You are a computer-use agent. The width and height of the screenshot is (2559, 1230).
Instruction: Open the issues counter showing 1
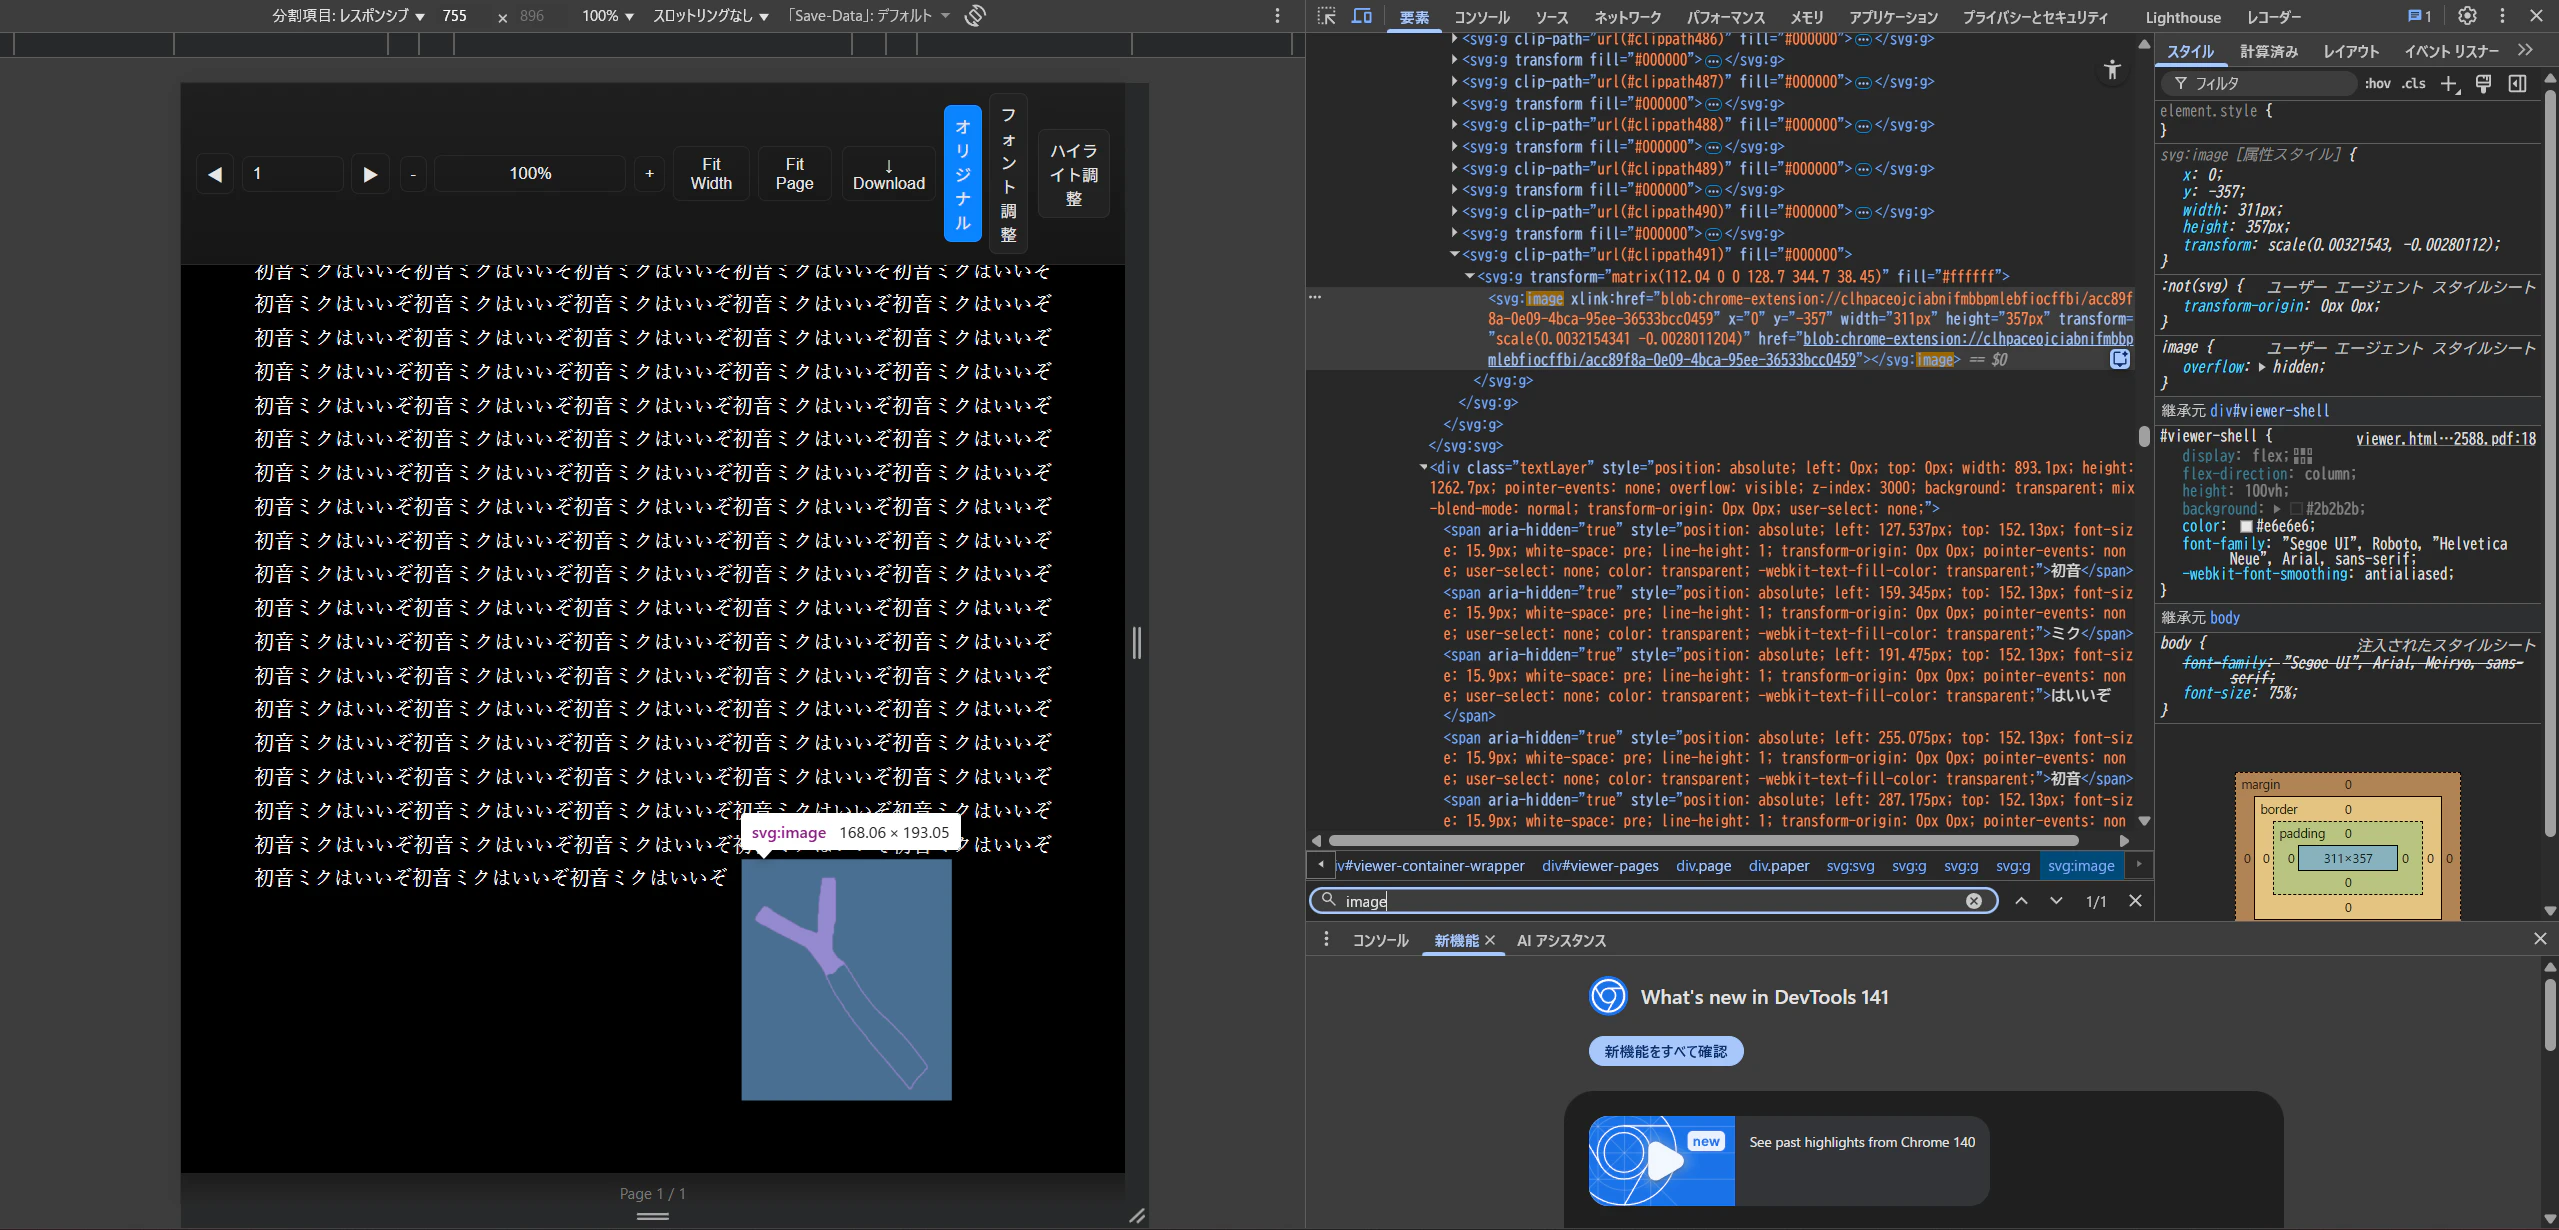2419,16
